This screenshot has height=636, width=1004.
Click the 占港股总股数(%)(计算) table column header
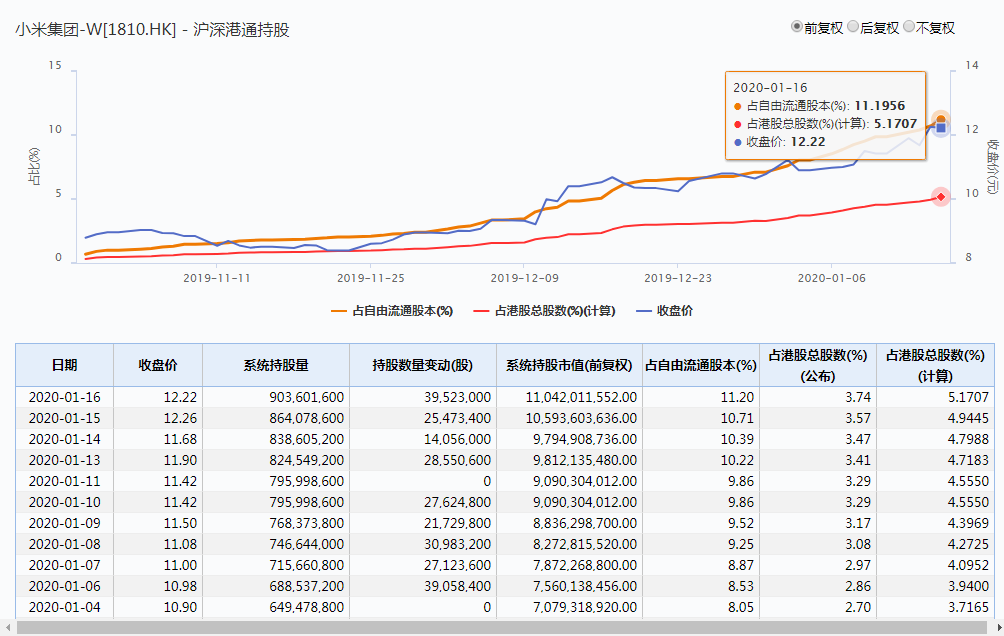[935, 365]
